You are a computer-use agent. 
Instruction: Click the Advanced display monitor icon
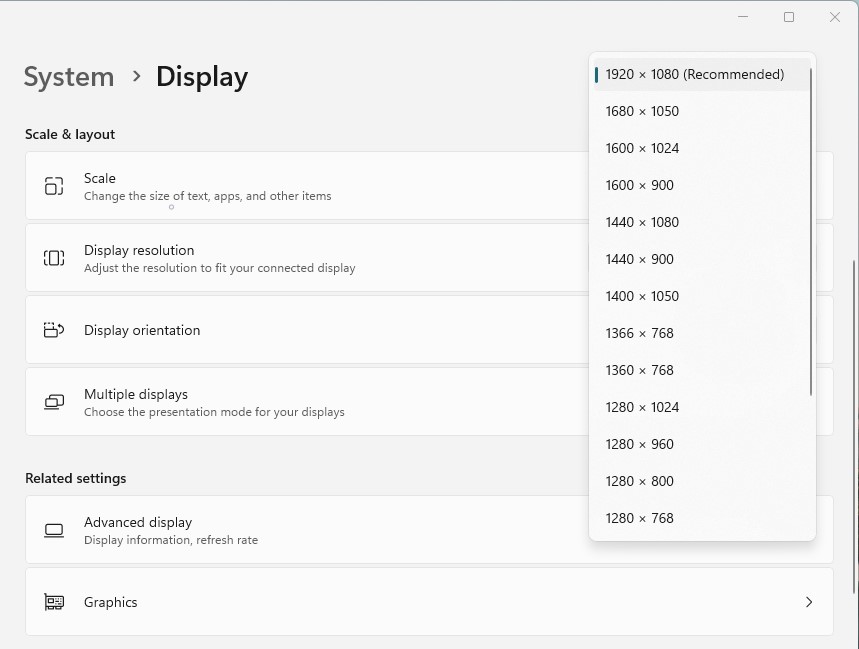pyautogui.click(x=54, y=530)
